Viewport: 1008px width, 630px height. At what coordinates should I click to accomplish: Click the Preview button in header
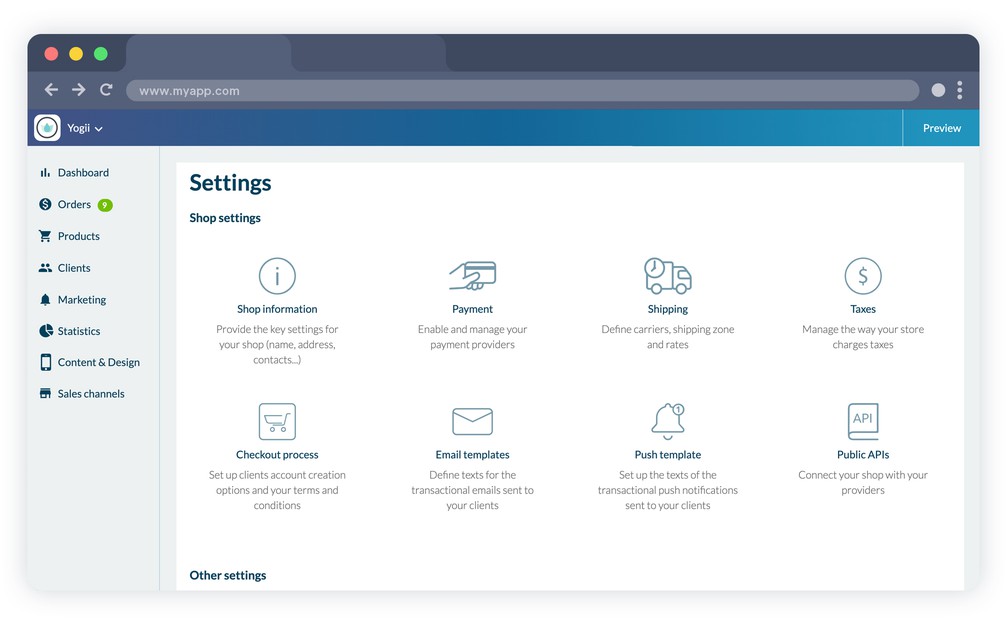[x=941, y=128]
